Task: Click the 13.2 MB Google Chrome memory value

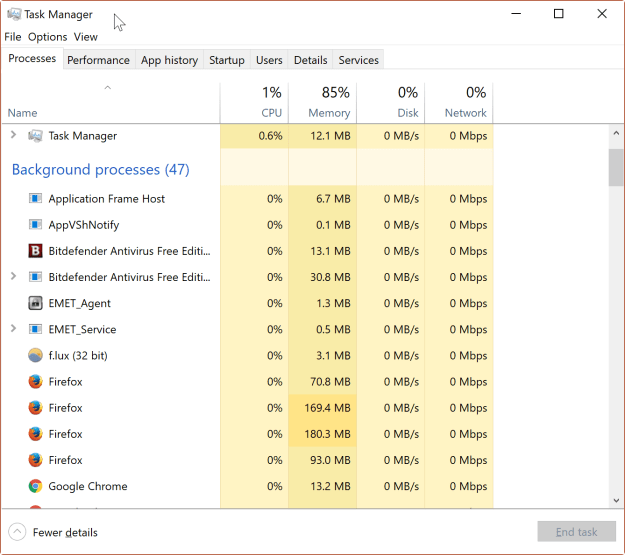Action: [330, 486]
